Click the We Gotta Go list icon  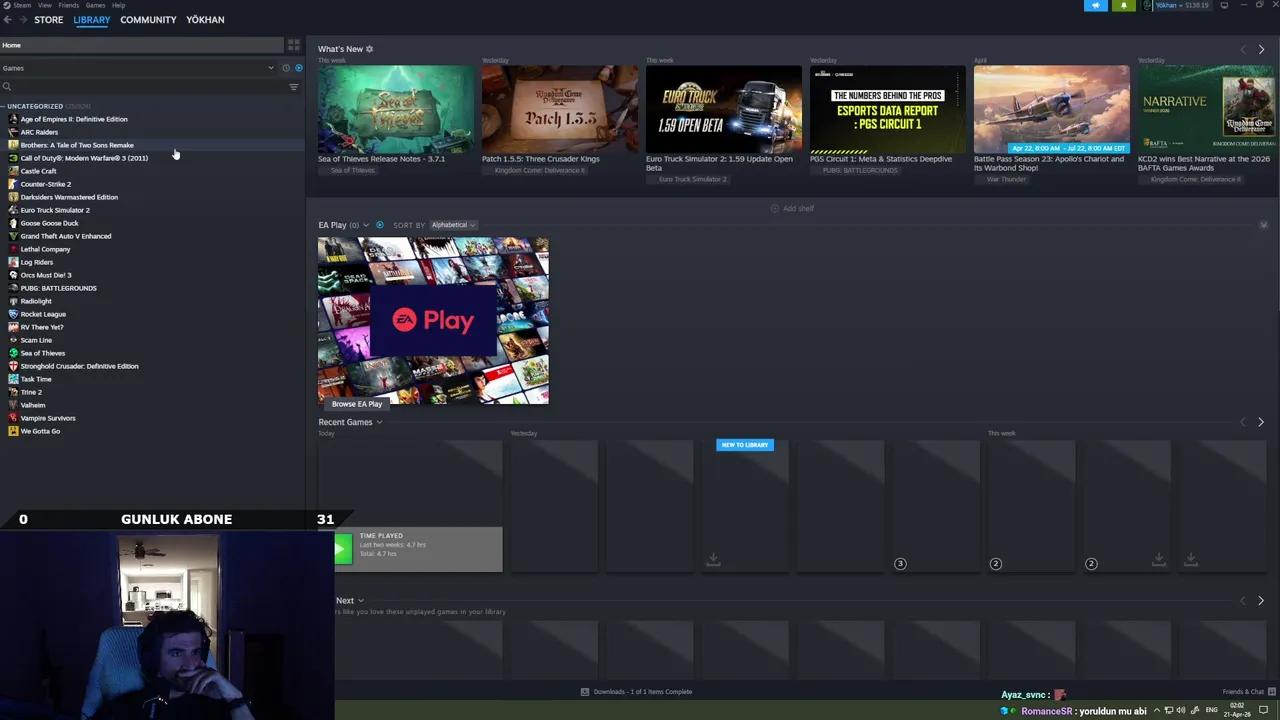13,431
